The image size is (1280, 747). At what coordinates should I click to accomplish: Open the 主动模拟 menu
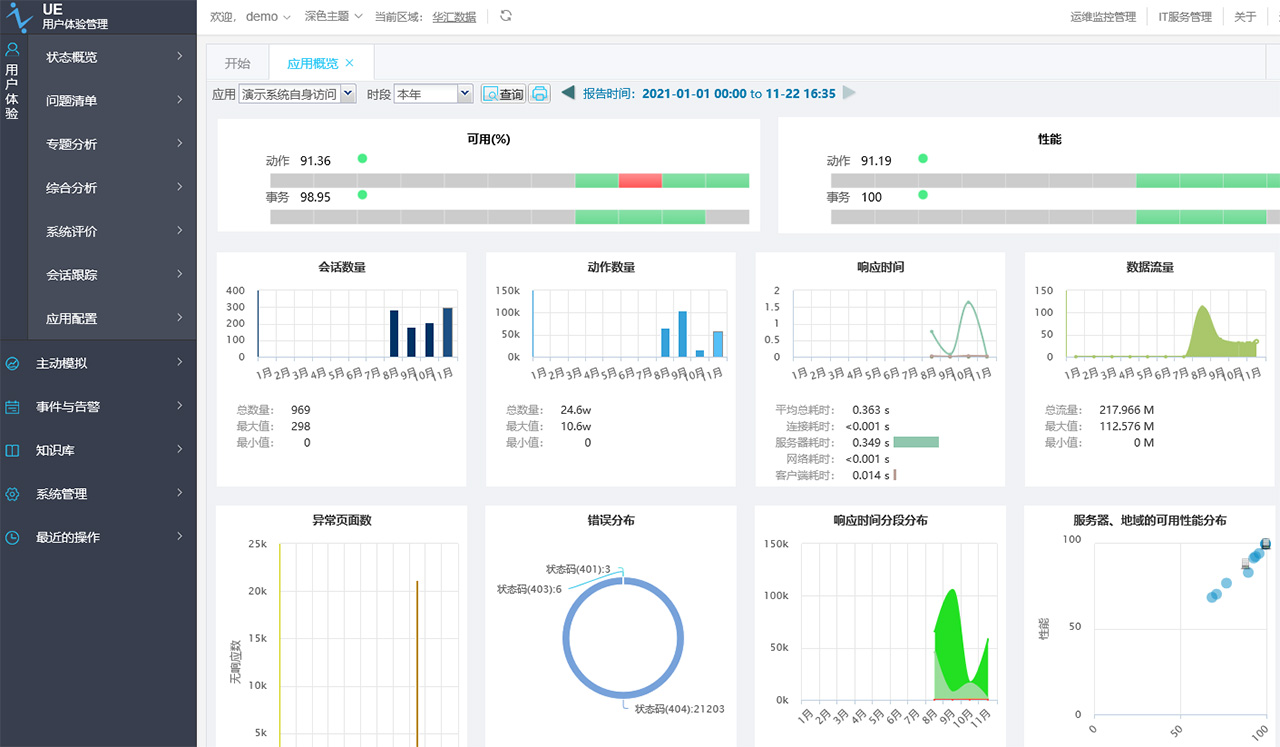click(98, 363)
